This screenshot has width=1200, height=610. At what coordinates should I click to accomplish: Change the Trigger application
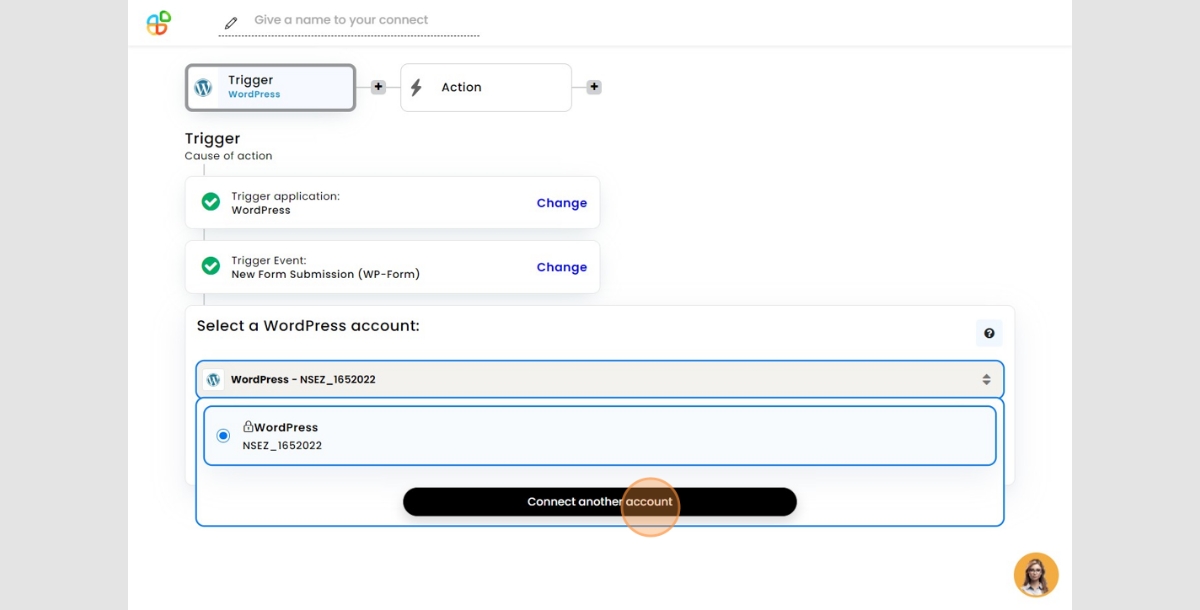pos(561,203)
